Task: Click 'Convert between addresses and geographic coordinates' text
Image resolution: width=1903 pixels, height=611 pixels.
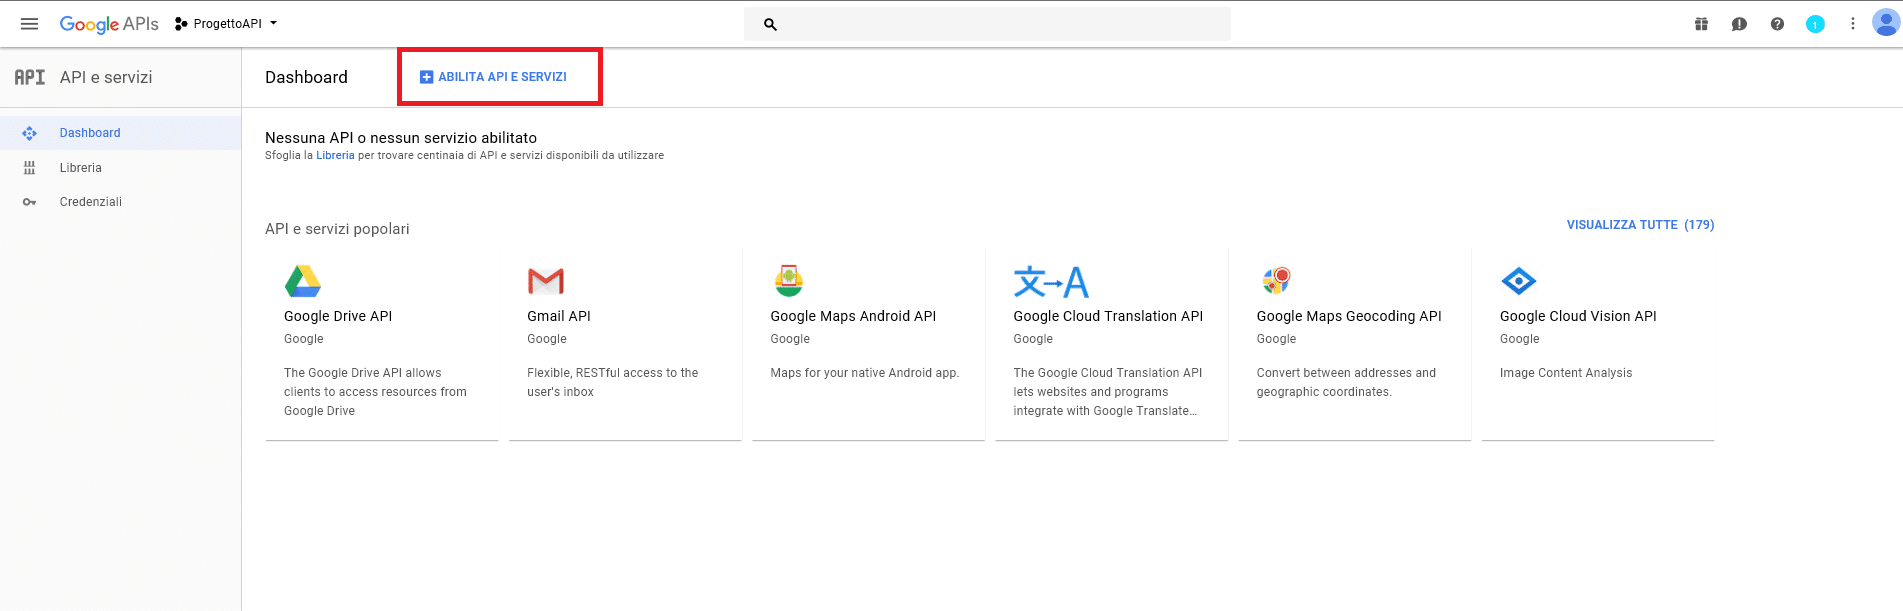Action: [x=1346, y=382]
